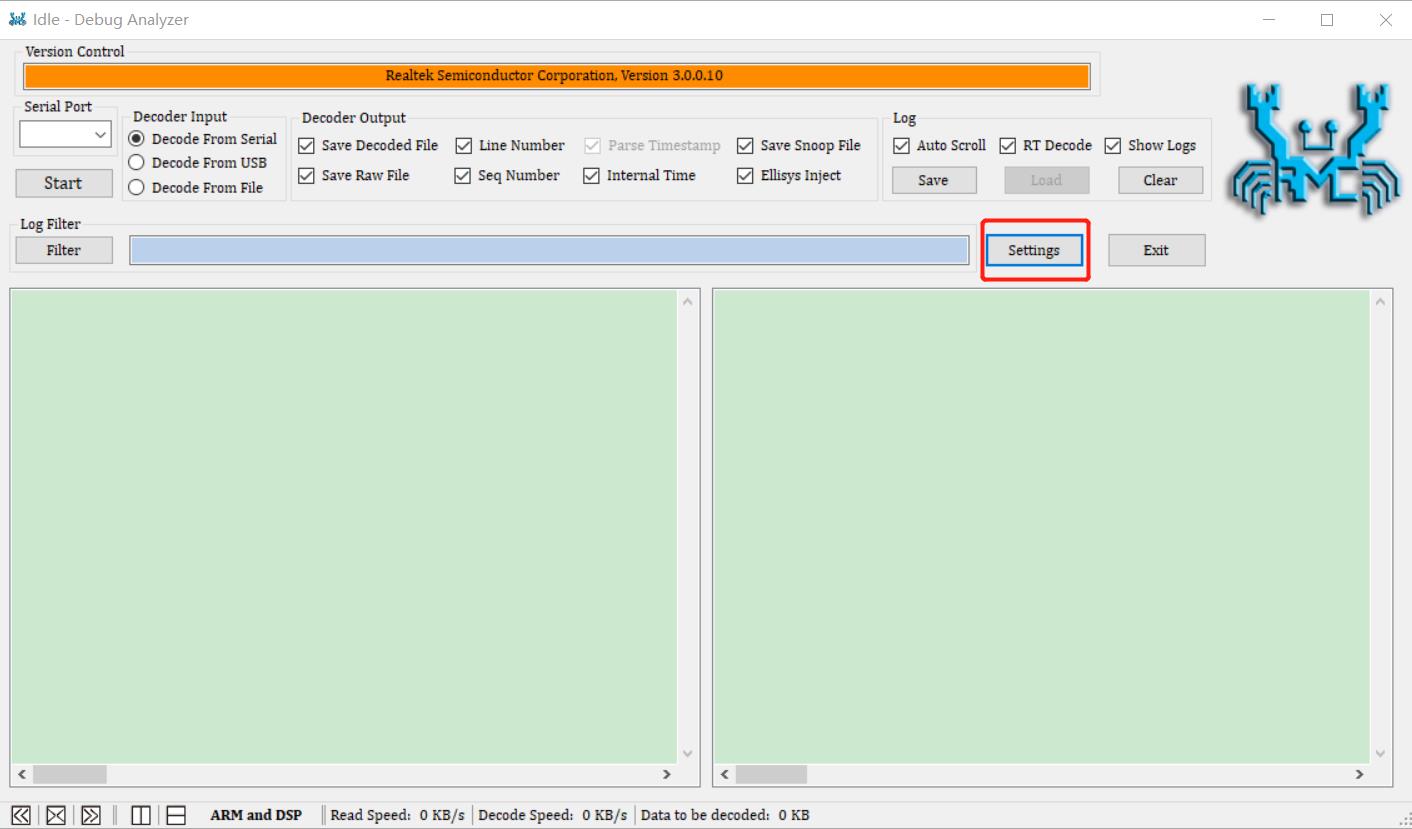Click the orange Realtek version banner
1412x829 pixels.
pyautogui.click(x=556, y=76)
